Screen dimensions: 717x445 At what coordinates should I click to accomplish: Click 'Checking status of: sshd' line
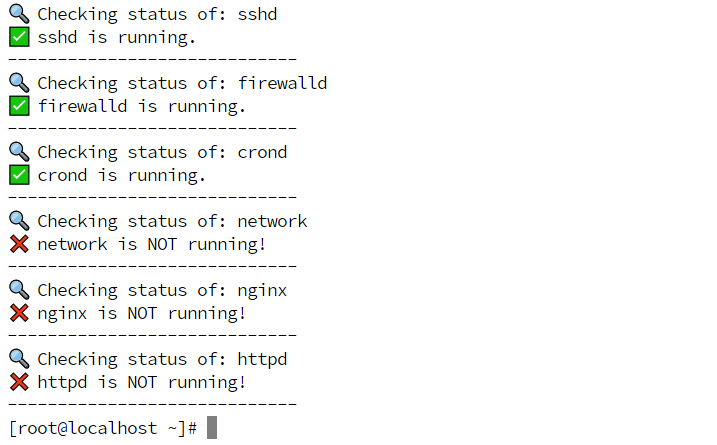pyautogui.click(x=157, y=14)
